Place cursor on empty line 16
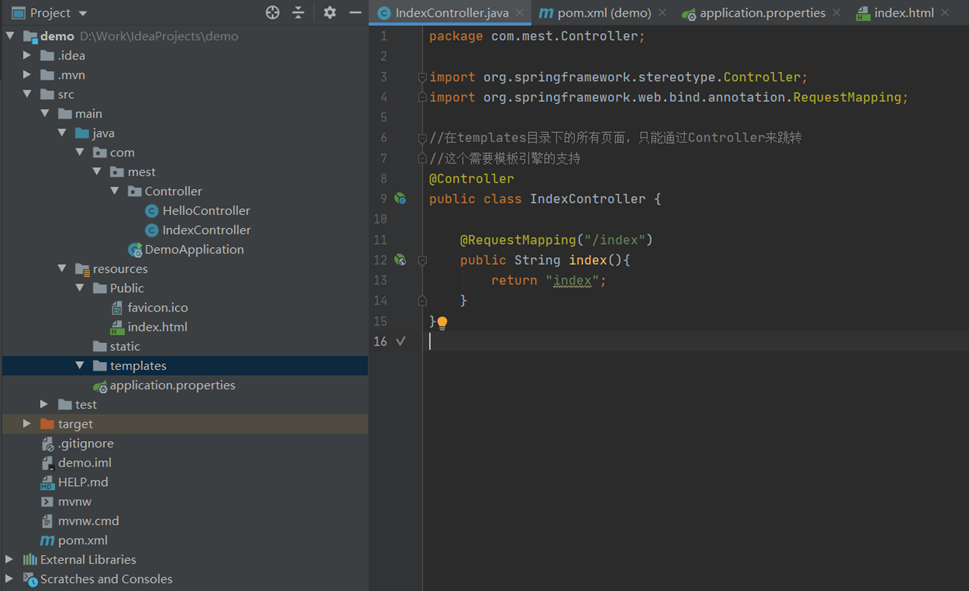The width and height of the screenshot is (969, 591). pyautogui.click(x=695, y=341)
